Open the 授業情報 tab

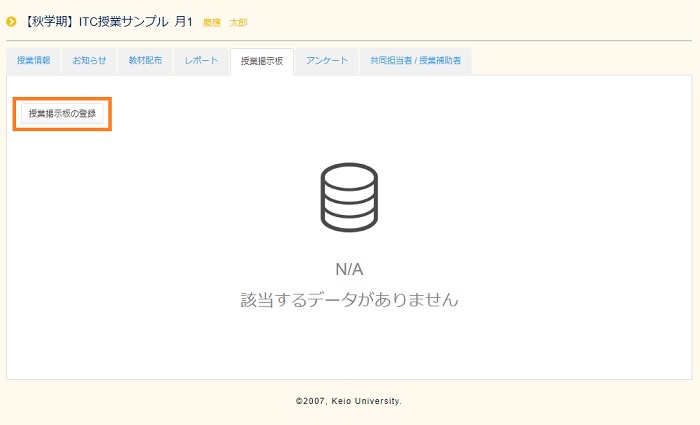34,61
